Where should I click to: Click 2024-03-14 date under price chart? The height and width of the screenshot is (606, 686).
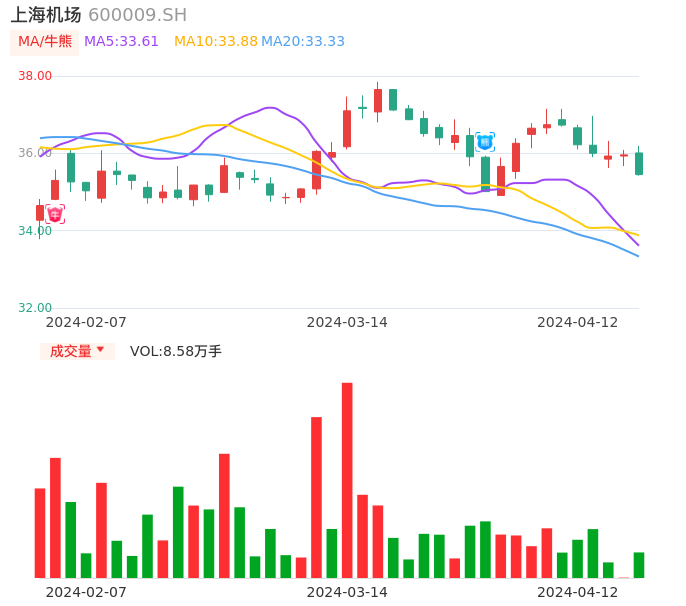click(x=347, y=322)
